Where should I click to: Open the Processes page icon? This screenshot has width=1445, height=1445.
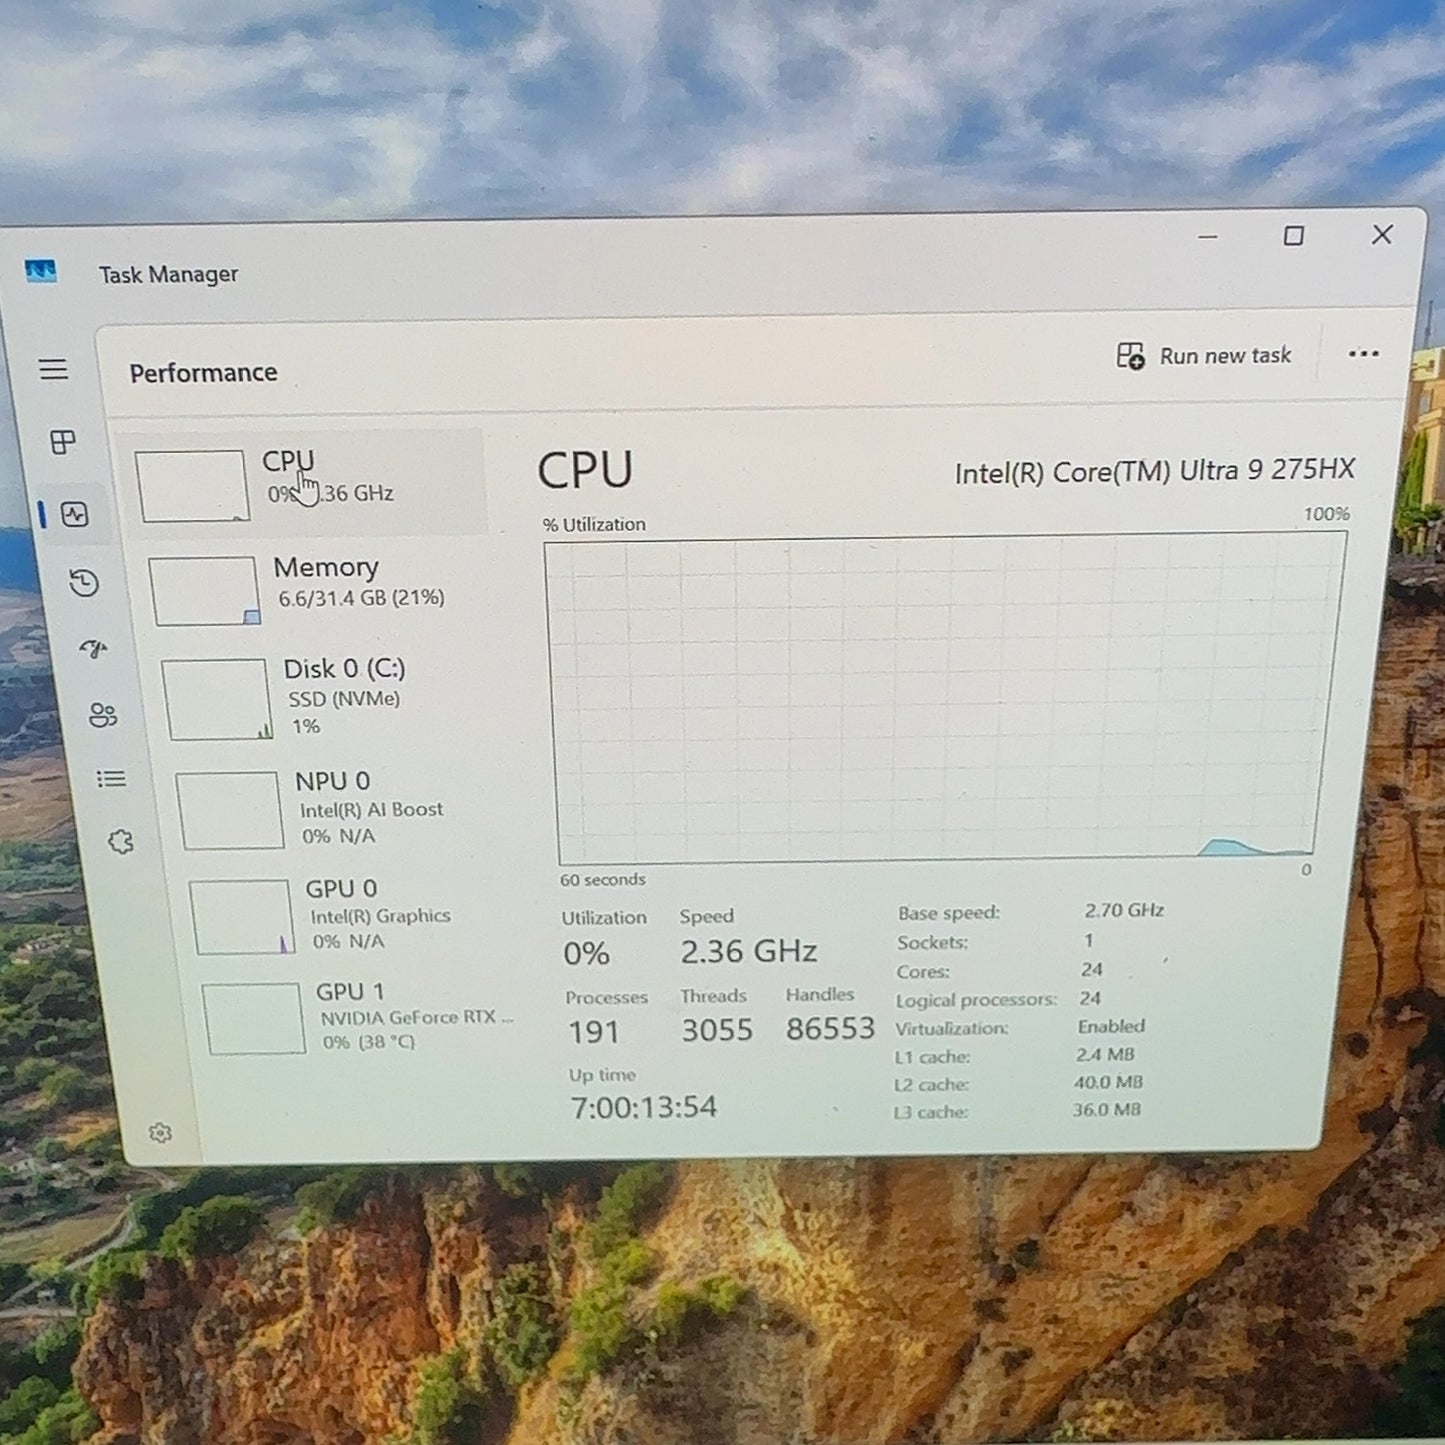coord(63,442)
